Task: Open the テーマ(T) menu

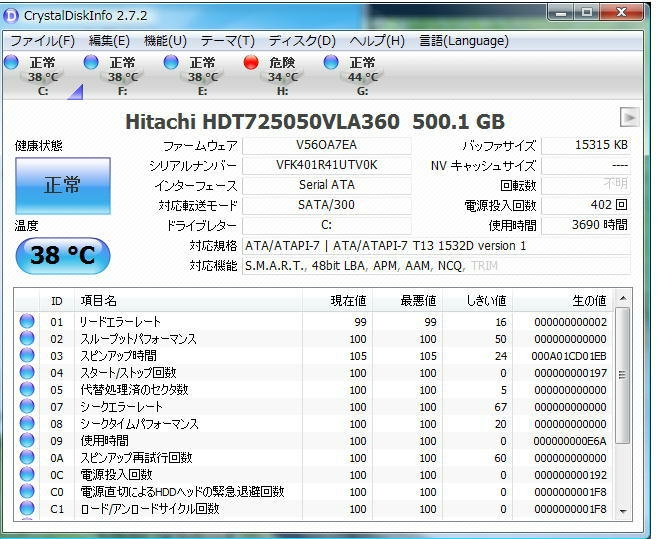Action: tap(227, 41)
